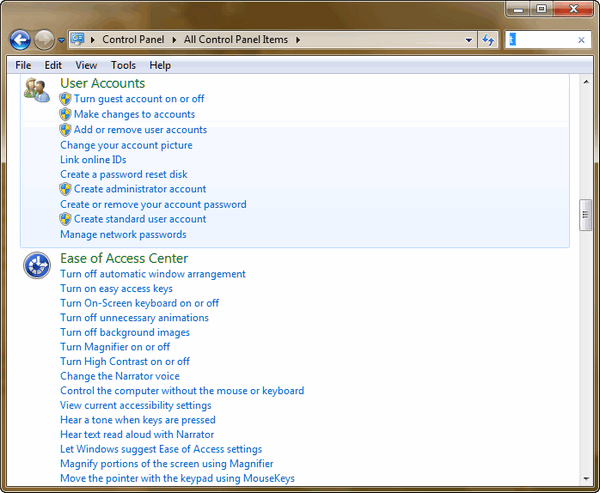The image size is (600, 493).
Task: Open Change the Narrator voice
Action: [x=120, y=376]
